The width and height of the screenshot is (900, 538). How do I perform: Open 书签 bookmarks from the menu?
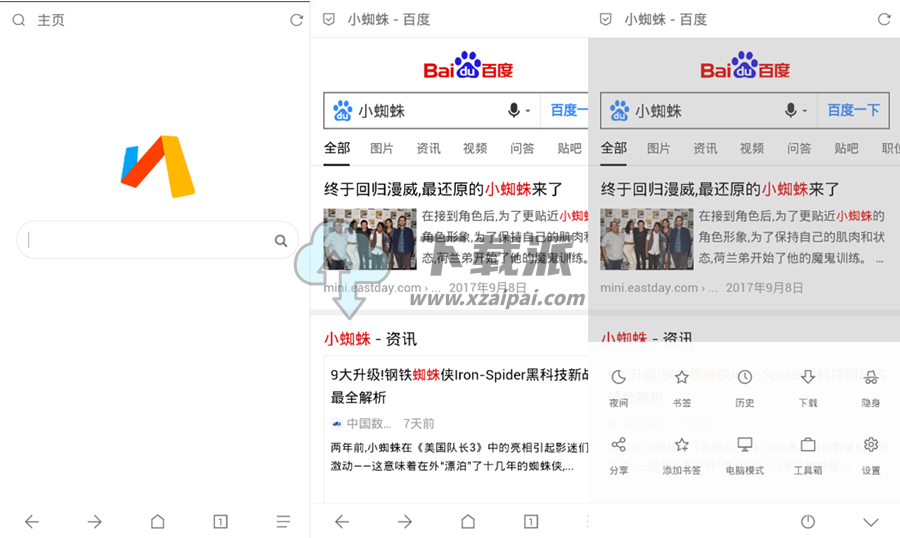(x=681, y=388)
